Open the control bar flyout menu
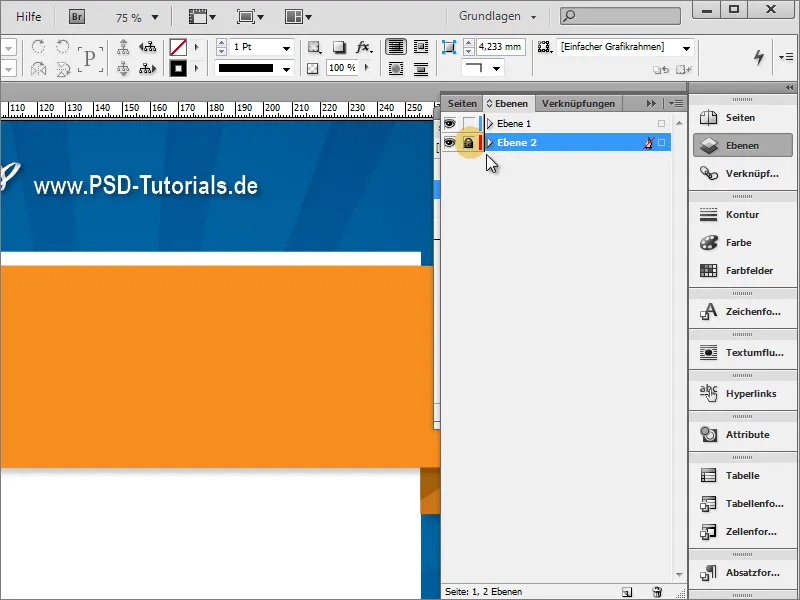800x600 pixels. pyautogui.click(x=786, y=57)
